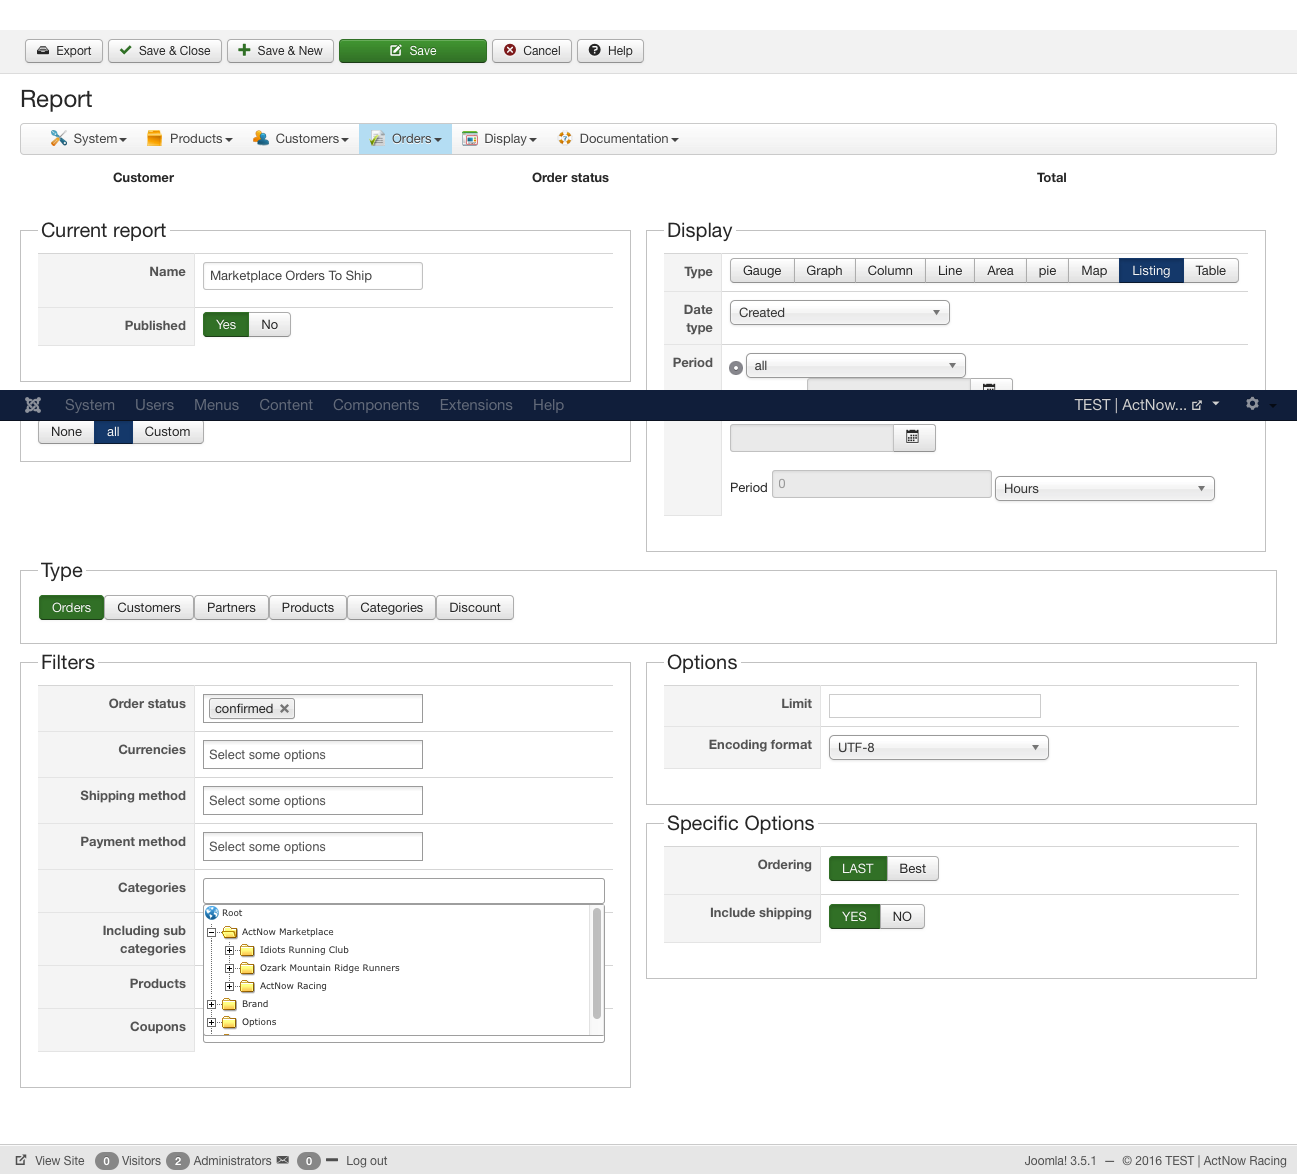Set Include shipping to YES

(854, 917)
